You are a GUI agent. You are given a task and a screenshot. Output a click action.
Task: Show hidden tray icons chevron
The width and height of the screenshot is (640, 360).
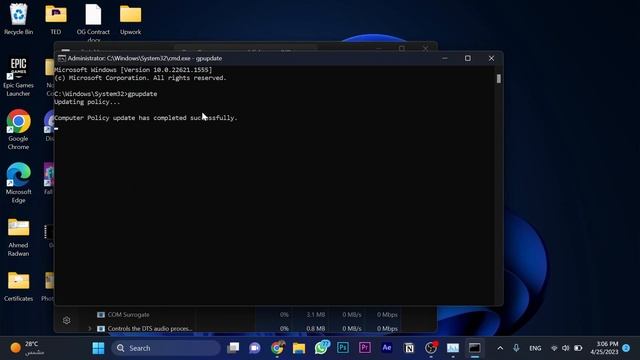coord(500,348)
